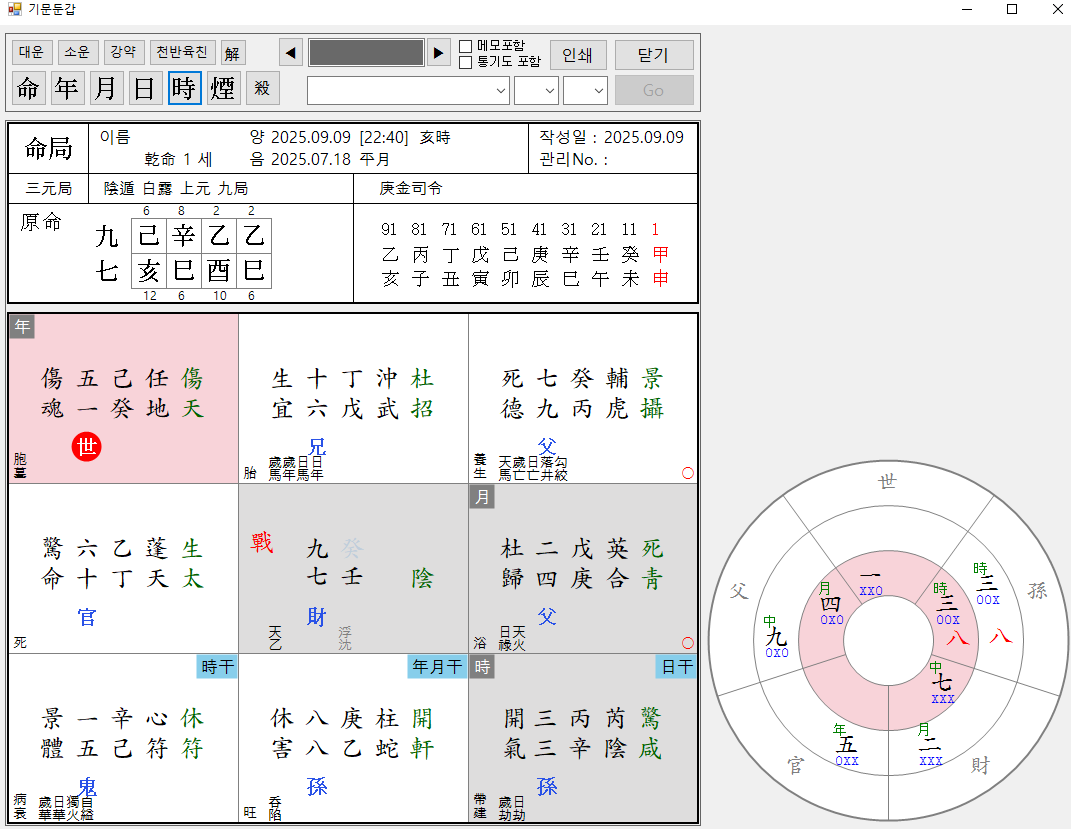Click the 時 badge in bottom-right palace
The width and height of the screenshot is (1071, 829).
482,666
